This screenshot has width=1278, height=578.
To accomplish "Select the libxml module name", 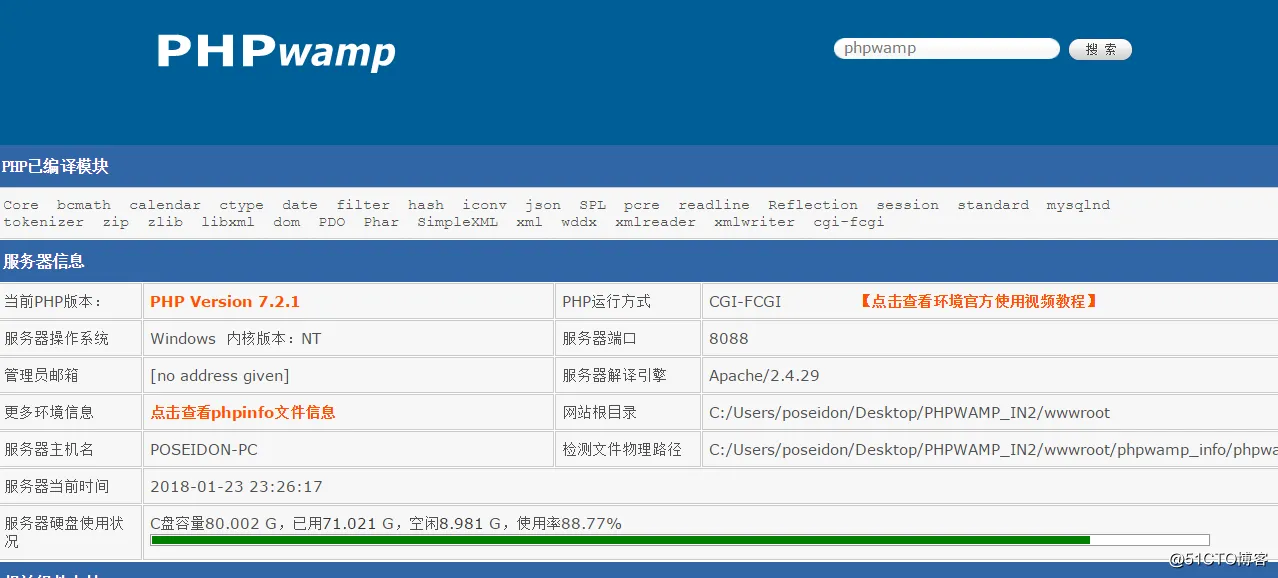I will point(228,222).
